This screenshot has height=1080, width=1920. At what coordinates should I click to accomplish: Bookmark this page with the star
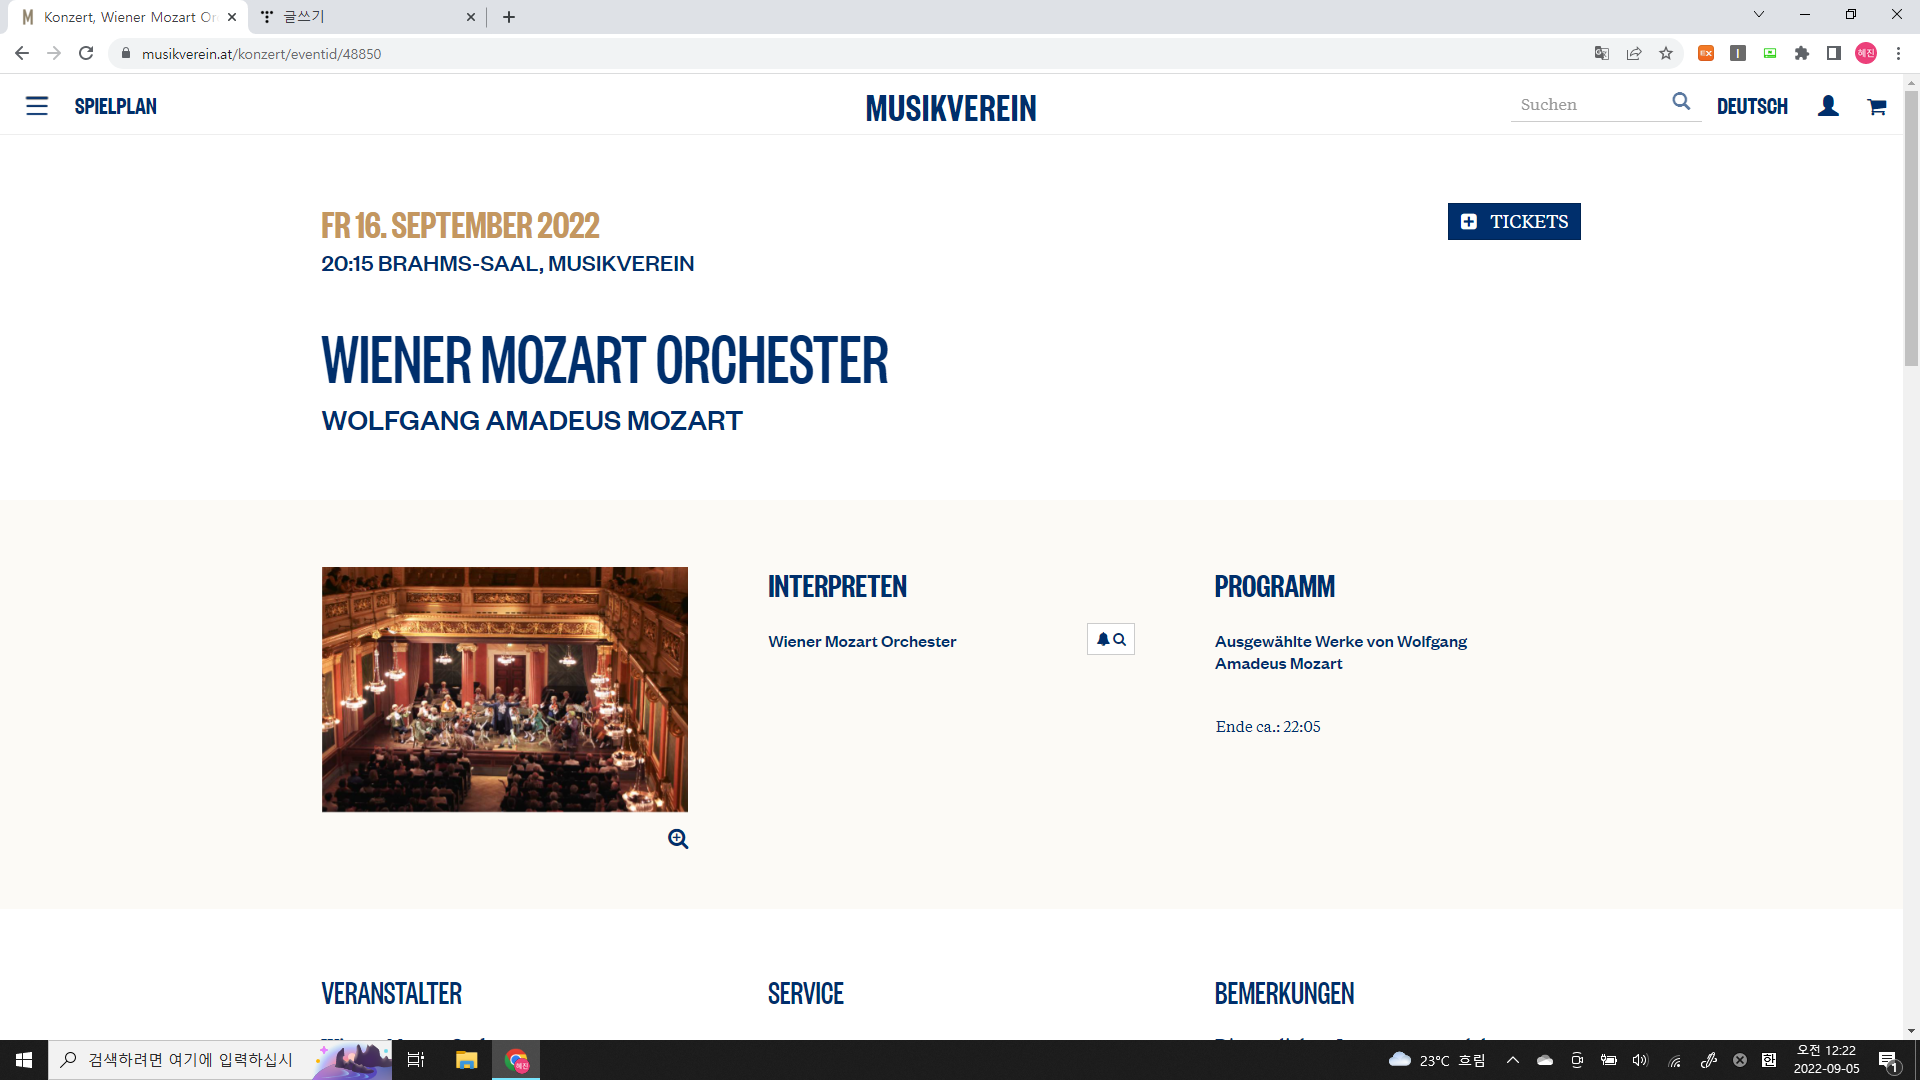(1666, 54)
